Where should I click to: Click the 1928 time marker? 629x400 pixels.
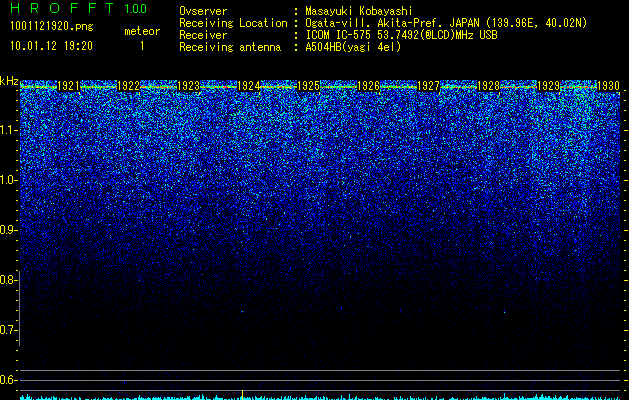[x=489, y=86]
